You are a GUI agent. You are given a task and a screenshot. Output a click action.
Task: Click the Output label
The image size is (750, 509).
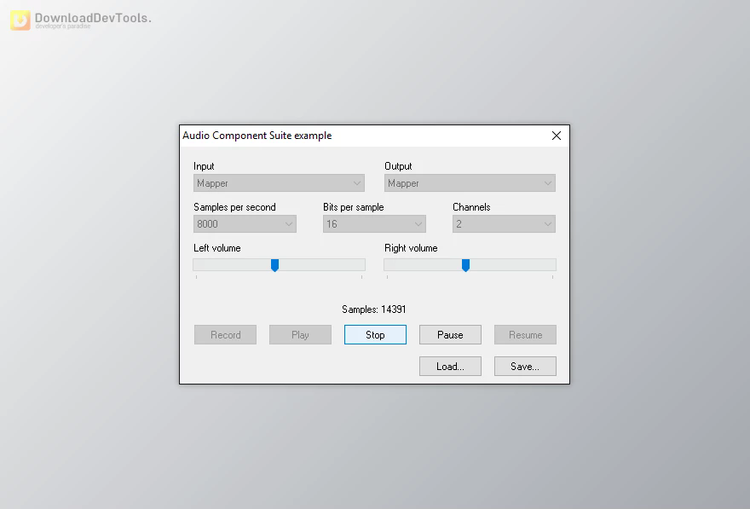(398, 166)
